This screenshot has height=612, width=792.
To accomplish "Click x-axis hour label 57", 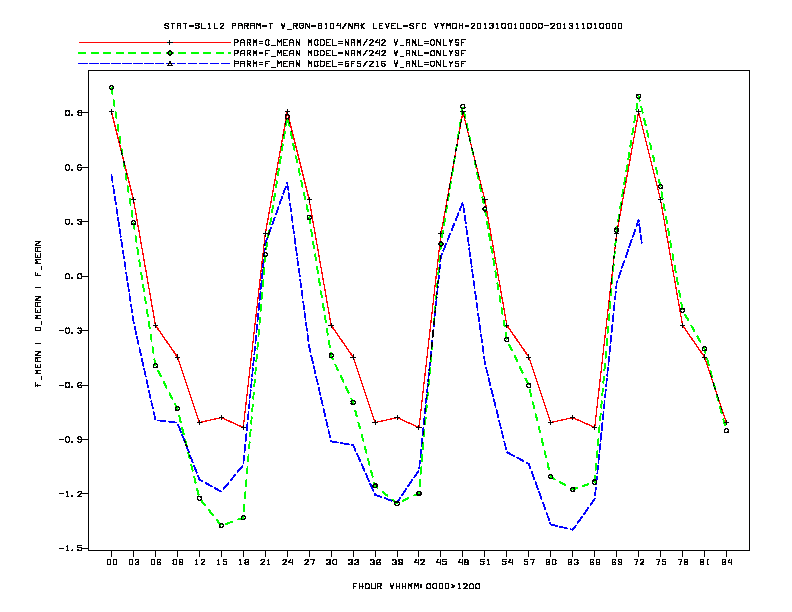I will 529,562.
